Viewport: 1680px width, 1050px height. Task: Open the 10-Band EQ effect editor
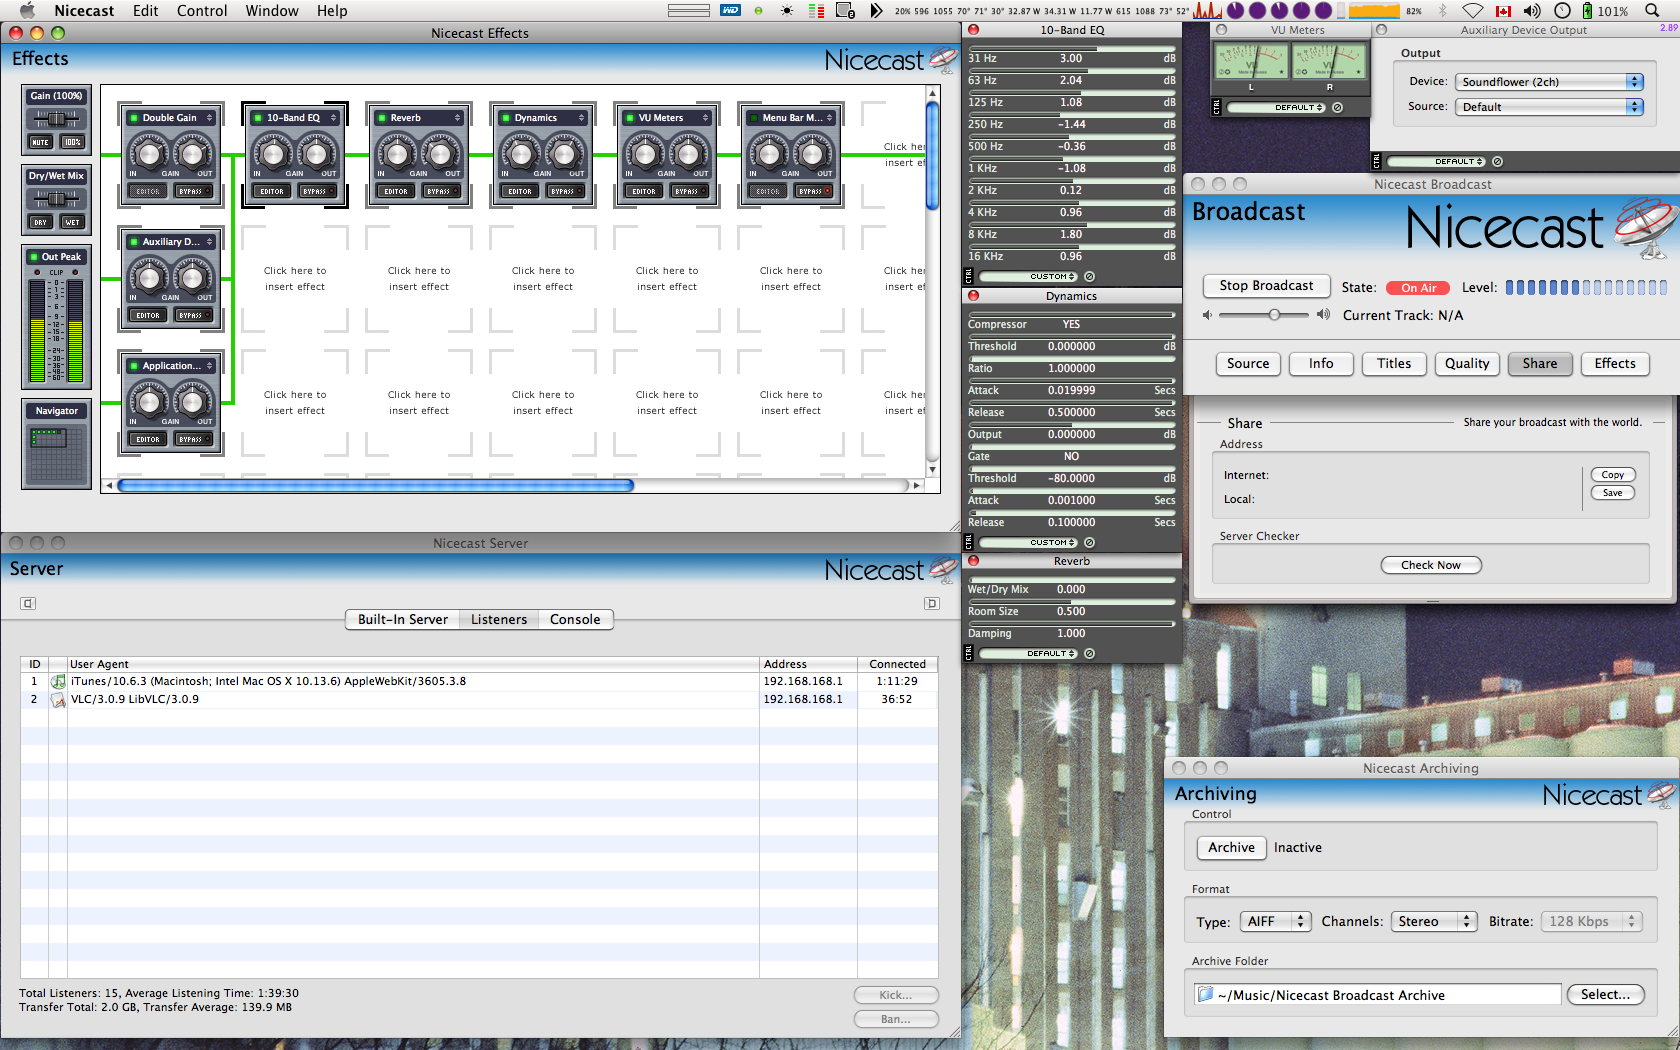[272, 191]
